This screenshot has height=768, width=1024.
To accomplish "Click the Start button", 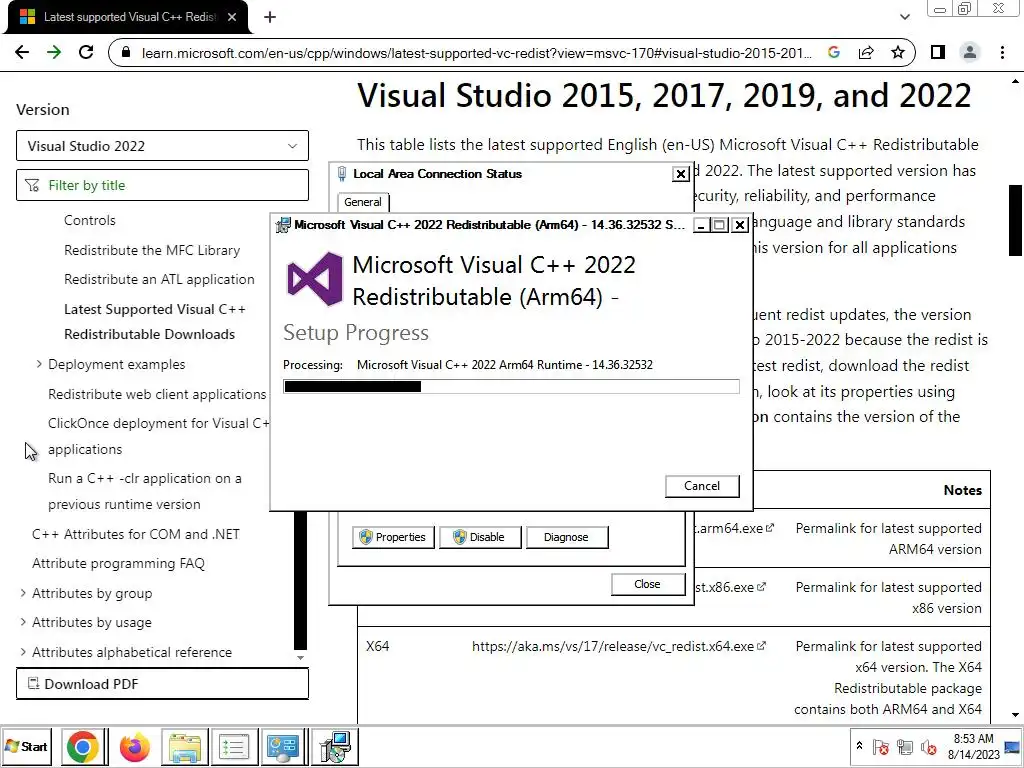I will (27, 746).
